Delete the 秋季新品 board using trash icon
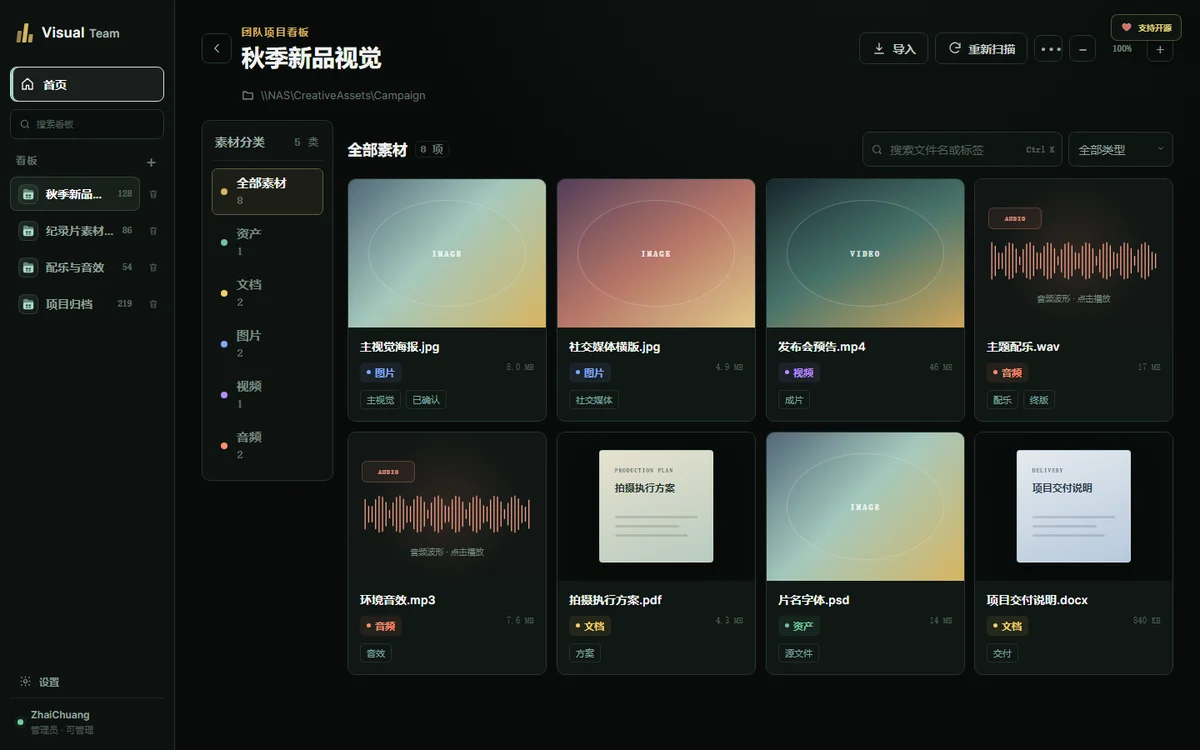The image size is (1200, 750). [153, 194]
